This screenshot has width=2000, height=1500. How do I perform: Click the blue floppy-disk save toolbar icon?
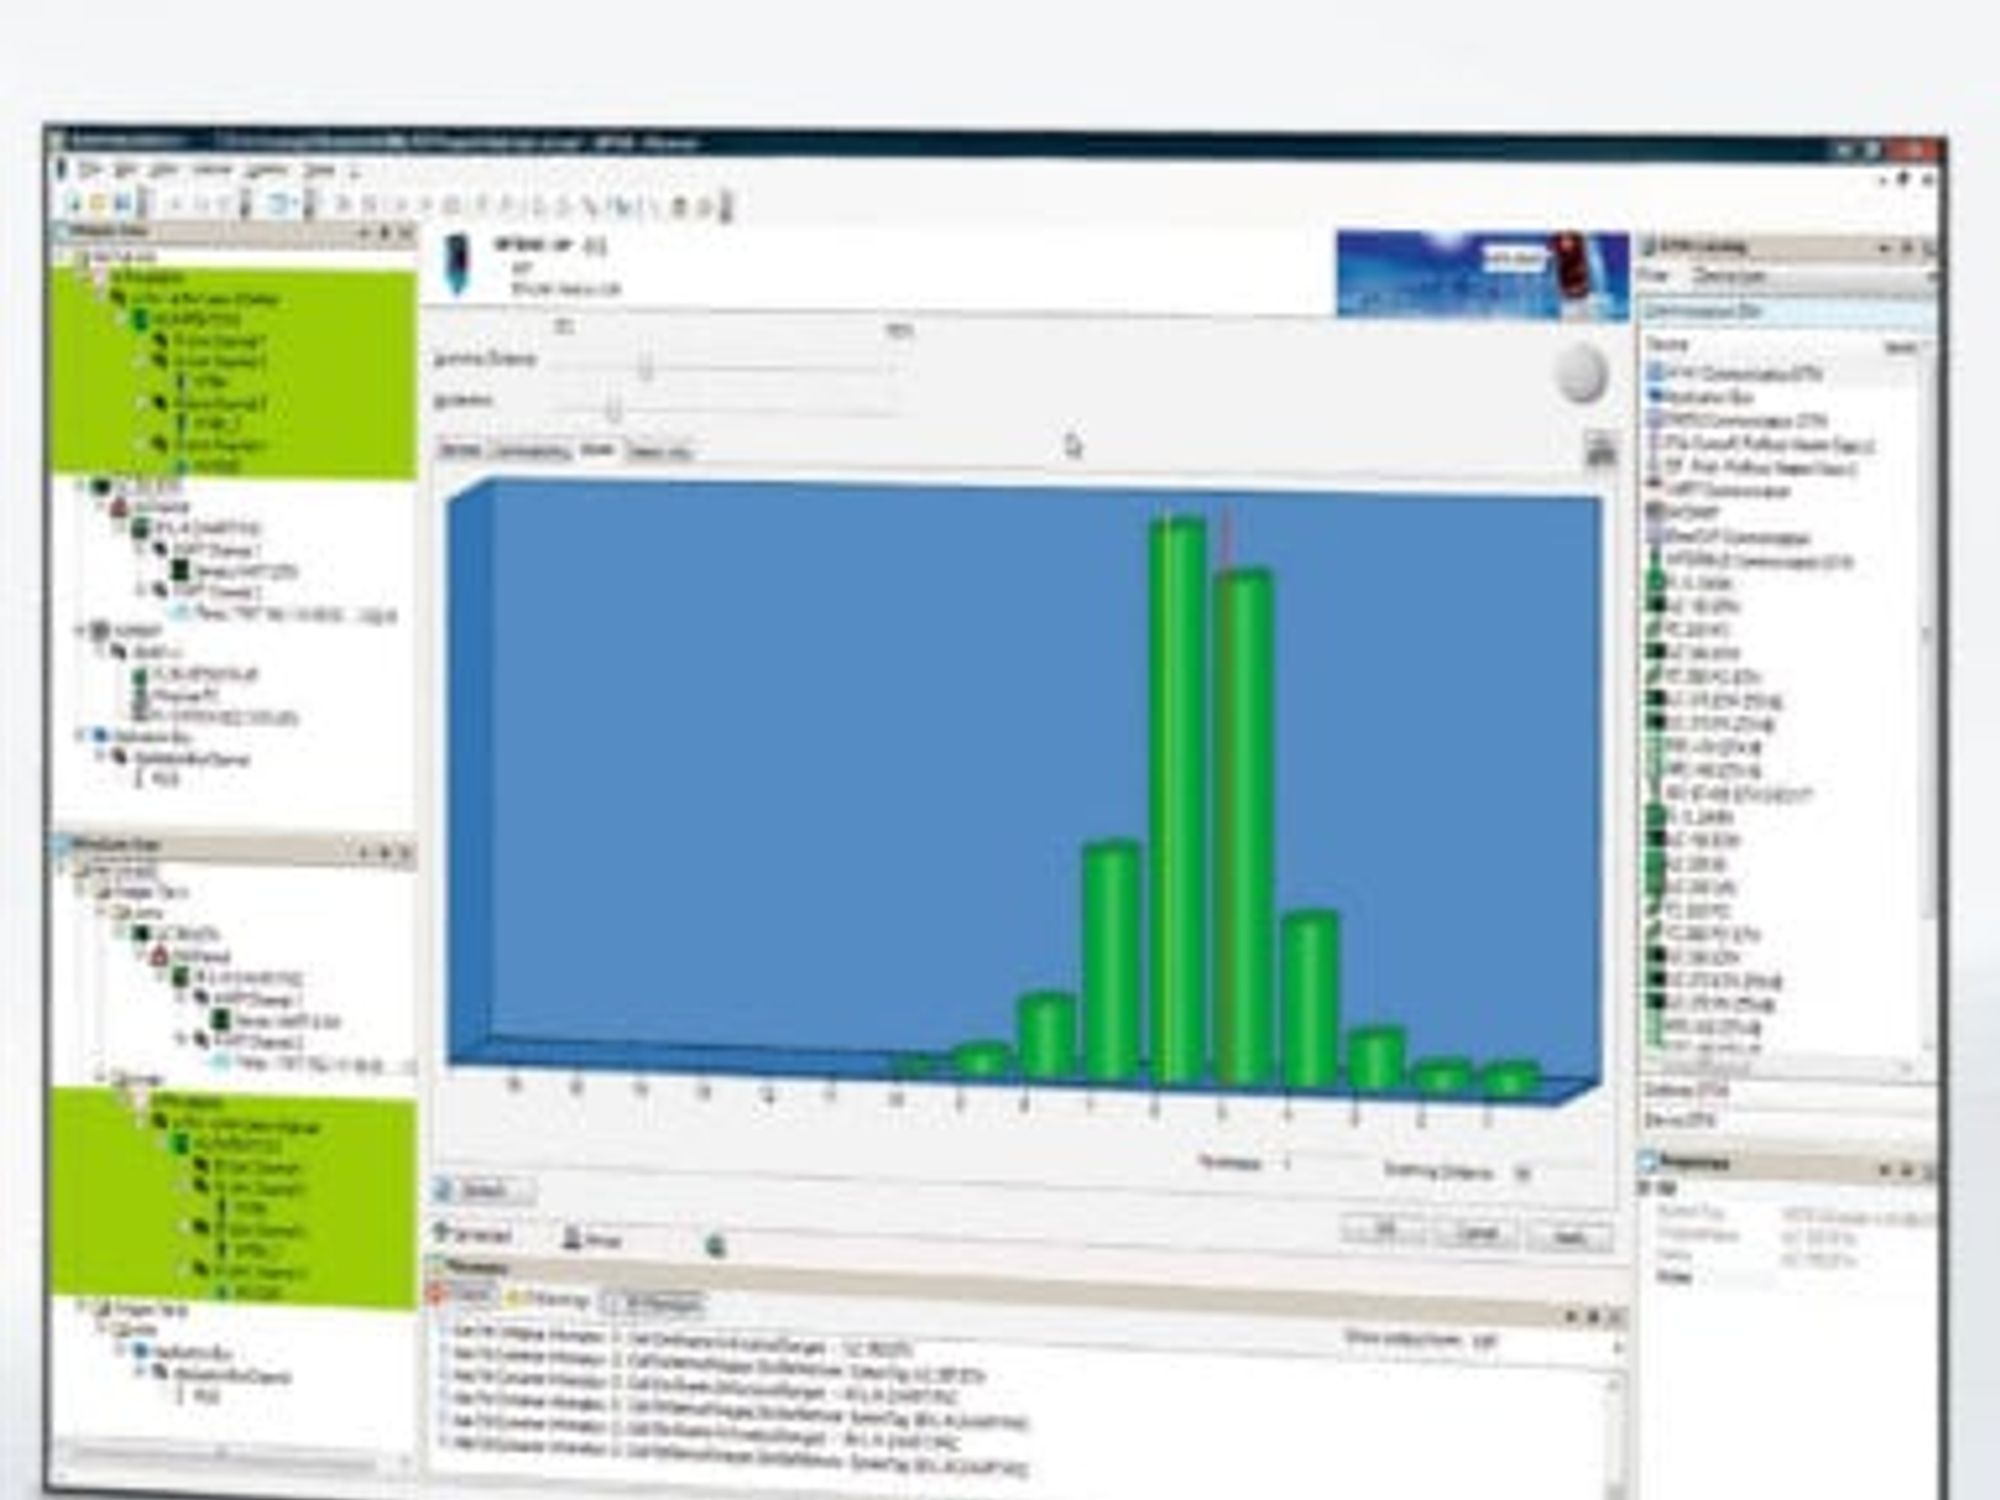point(122,204)
